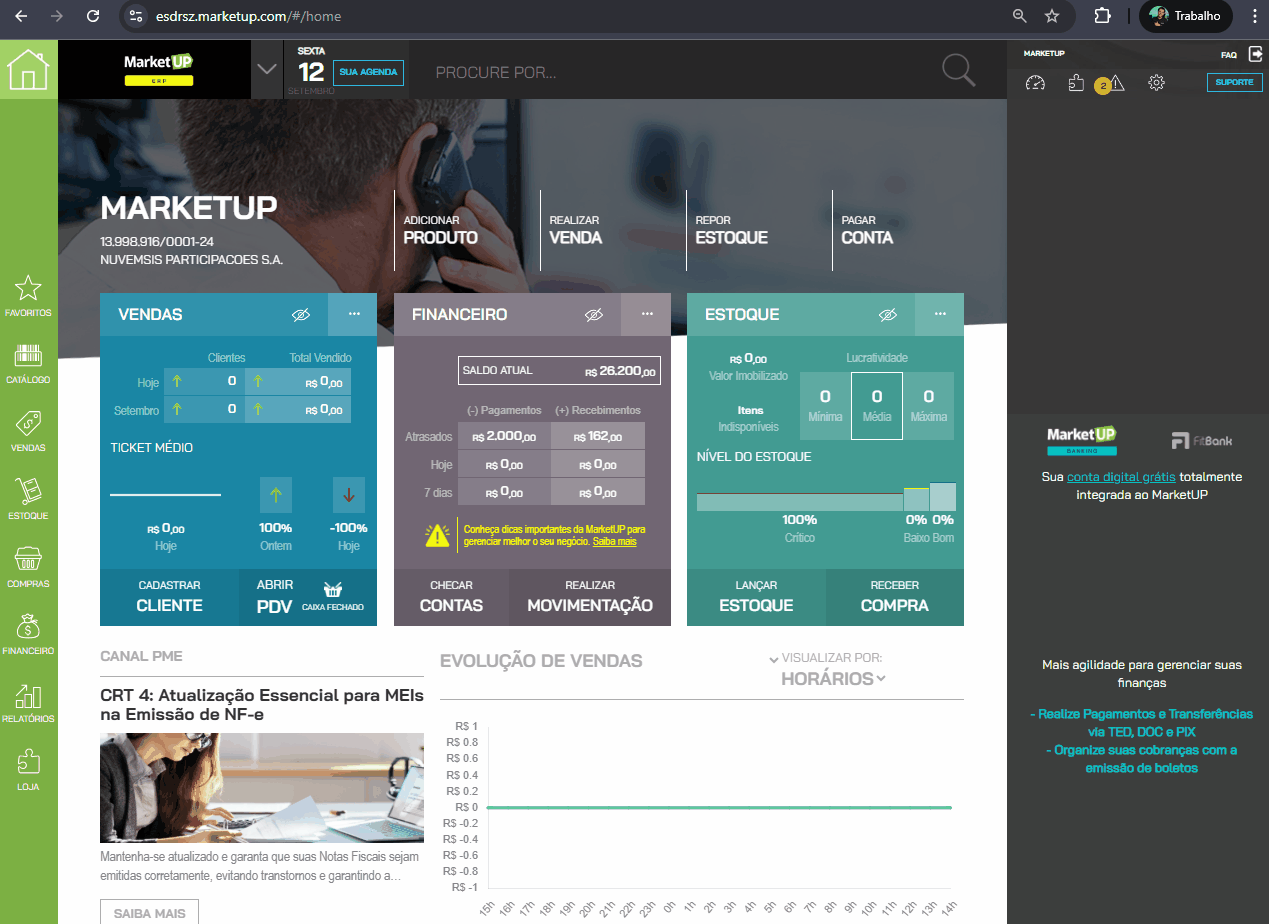The width and height of the screenshot is (1269, 924).
Task: Go to the Home sidebar icon
Action: coord(28,69)
